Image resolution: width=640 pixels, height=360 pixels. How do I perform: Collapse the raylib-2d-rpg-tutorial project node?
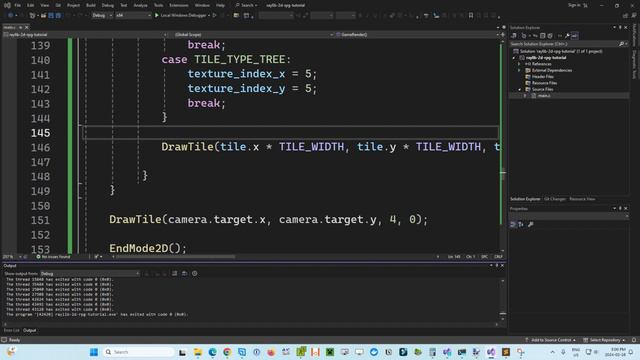514,58
